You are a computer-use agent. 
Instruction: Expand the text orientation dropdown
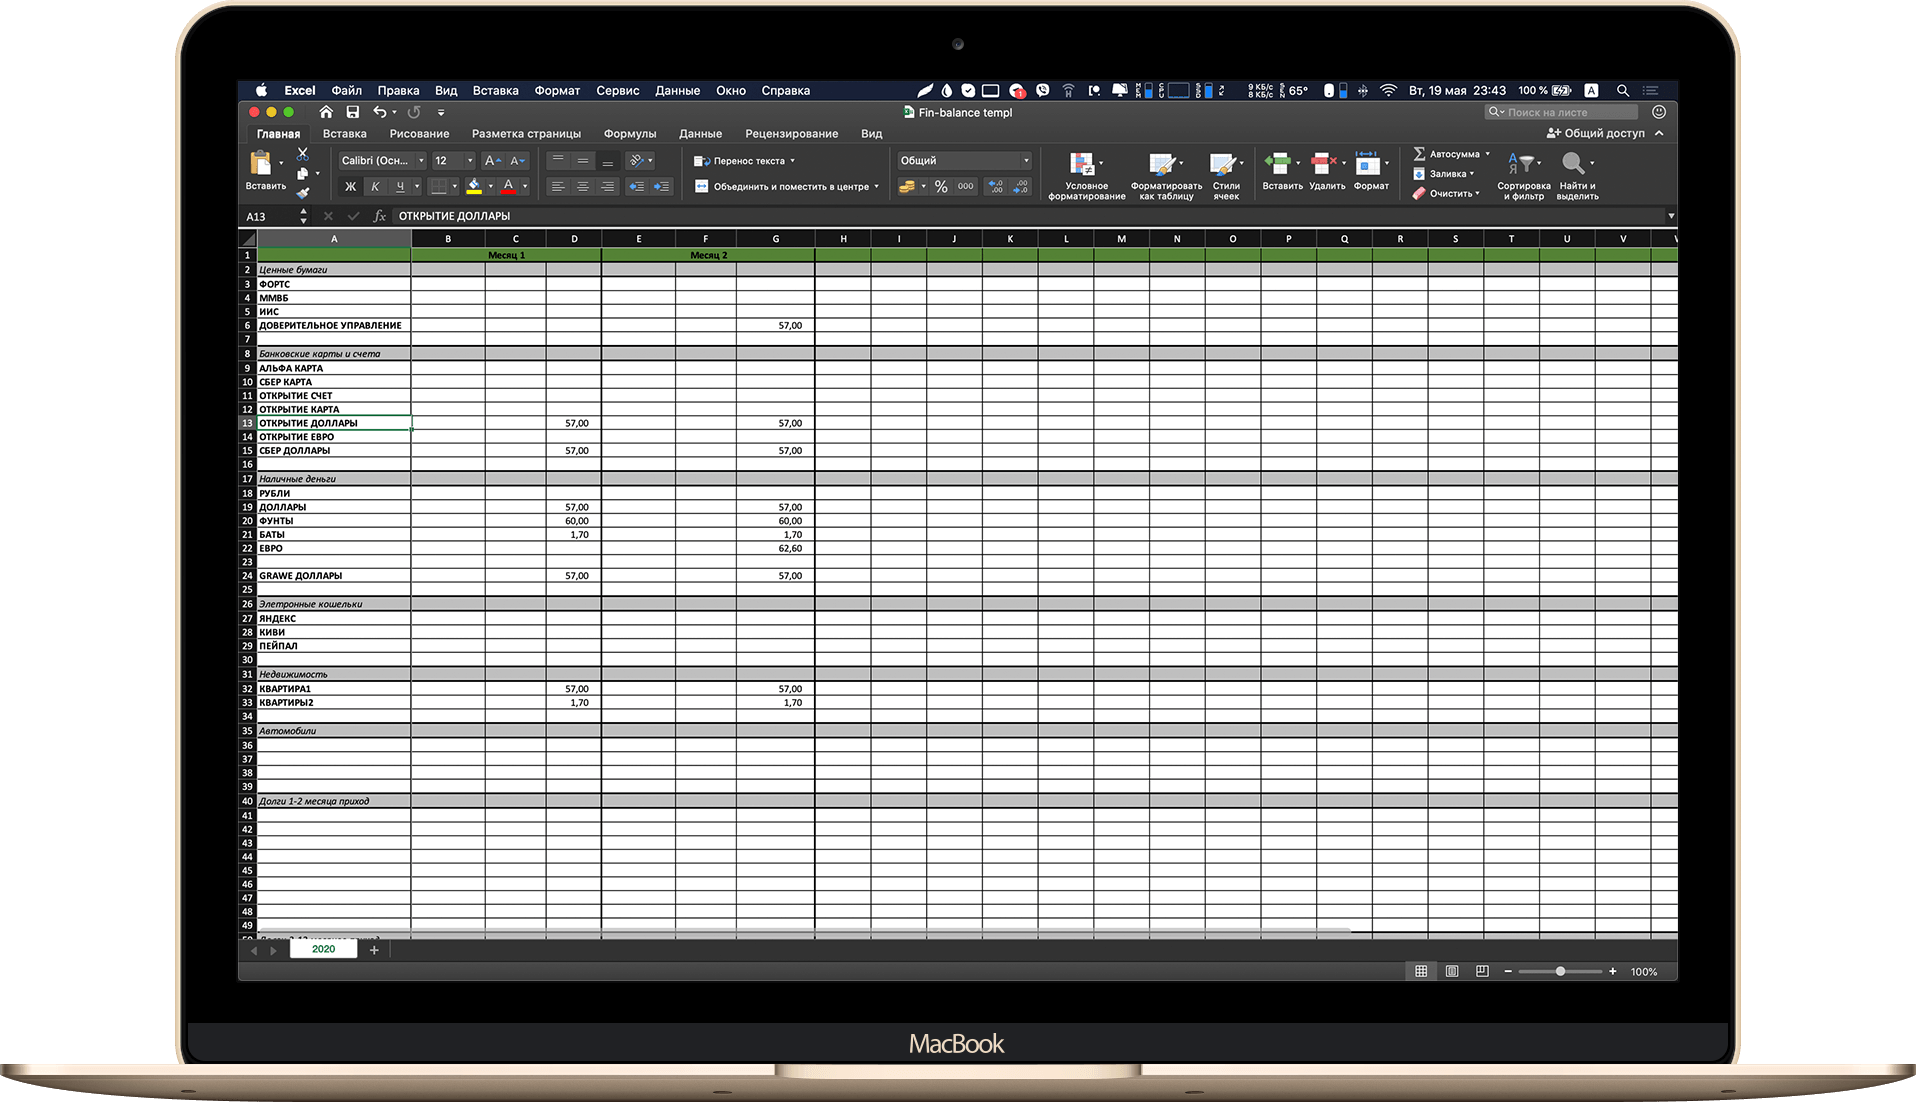pyautogui.click(x=650, y=160)
